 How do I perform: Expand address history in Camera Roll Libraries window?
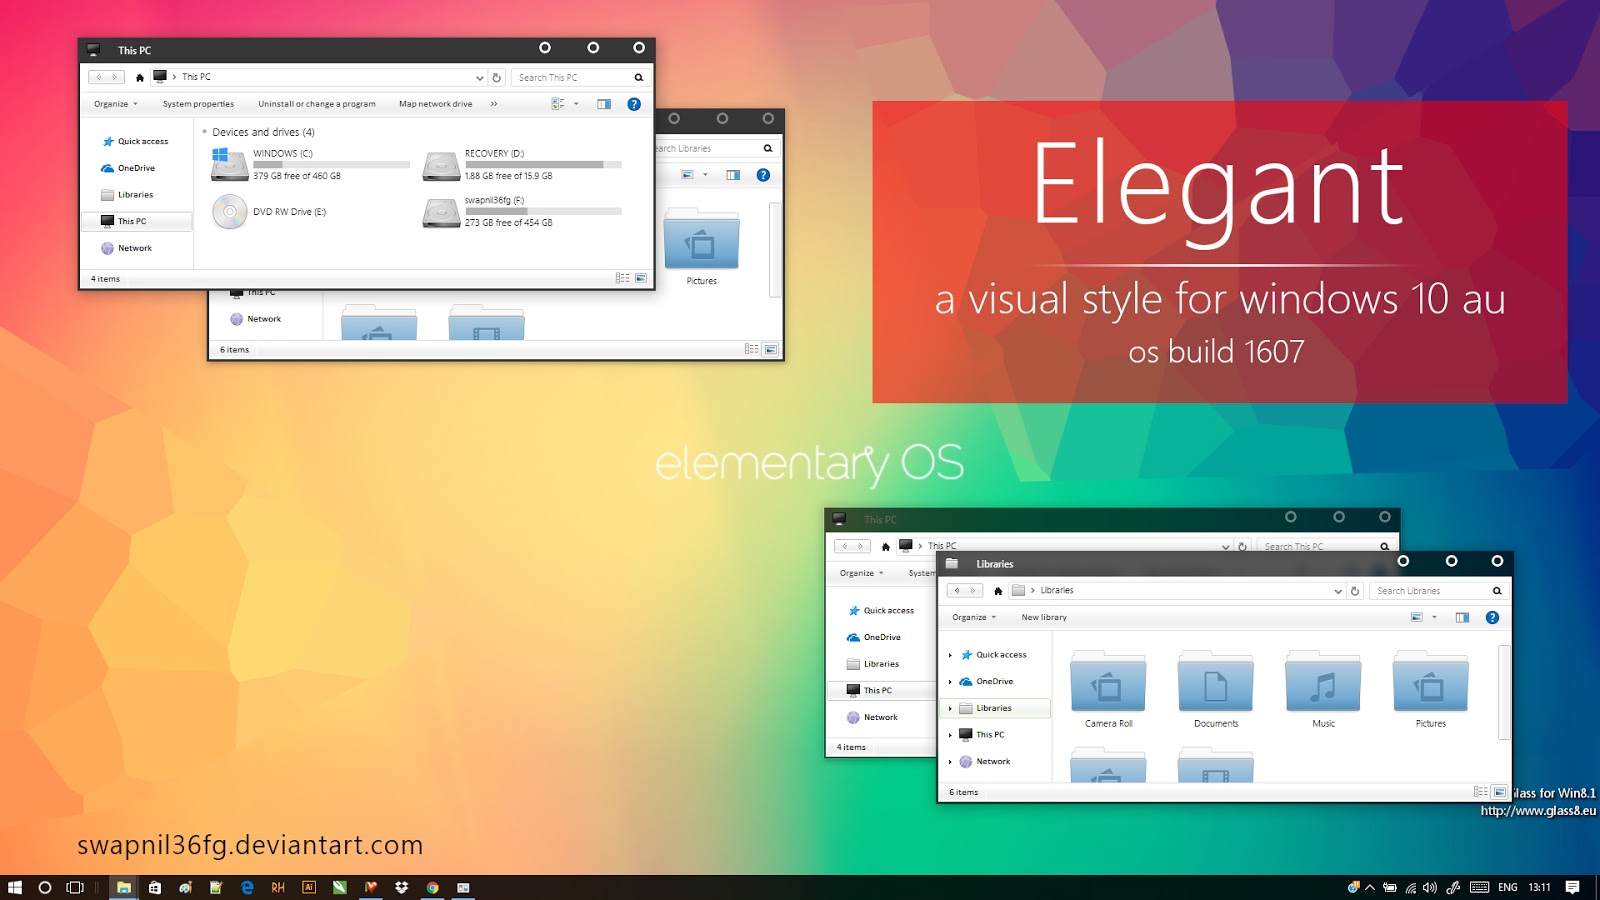(1338, 591)
